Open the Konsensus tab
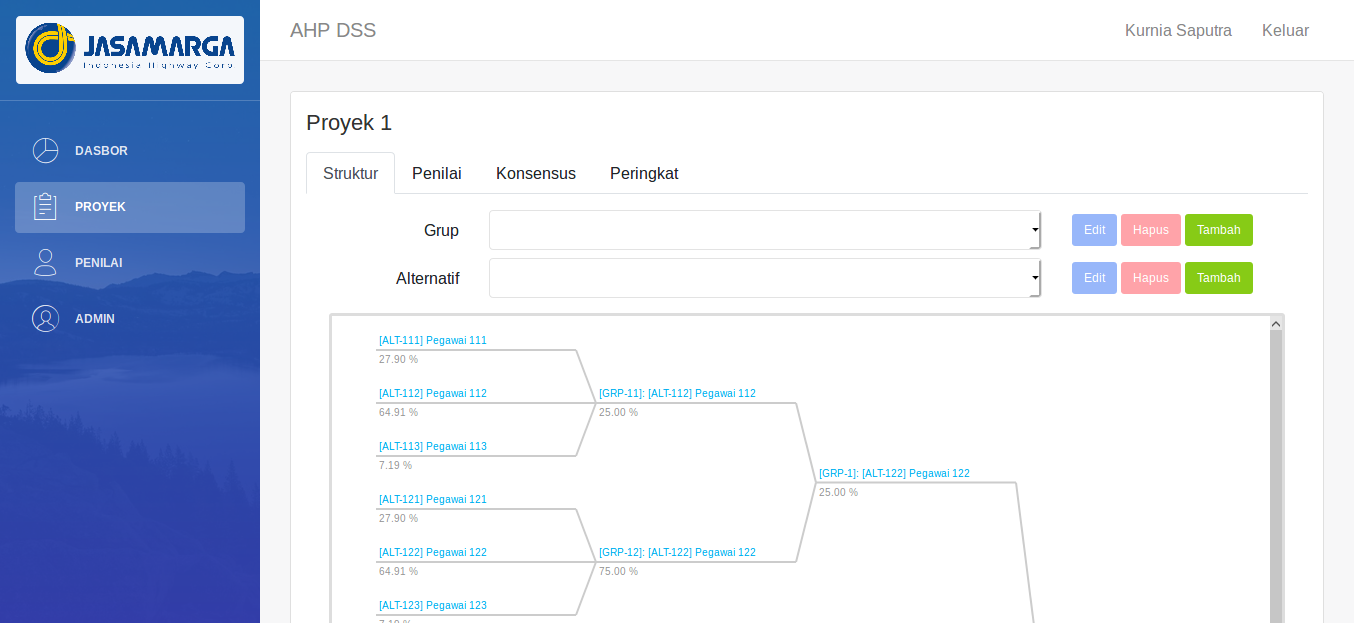Screen dimensions: 1354x623 535,173
